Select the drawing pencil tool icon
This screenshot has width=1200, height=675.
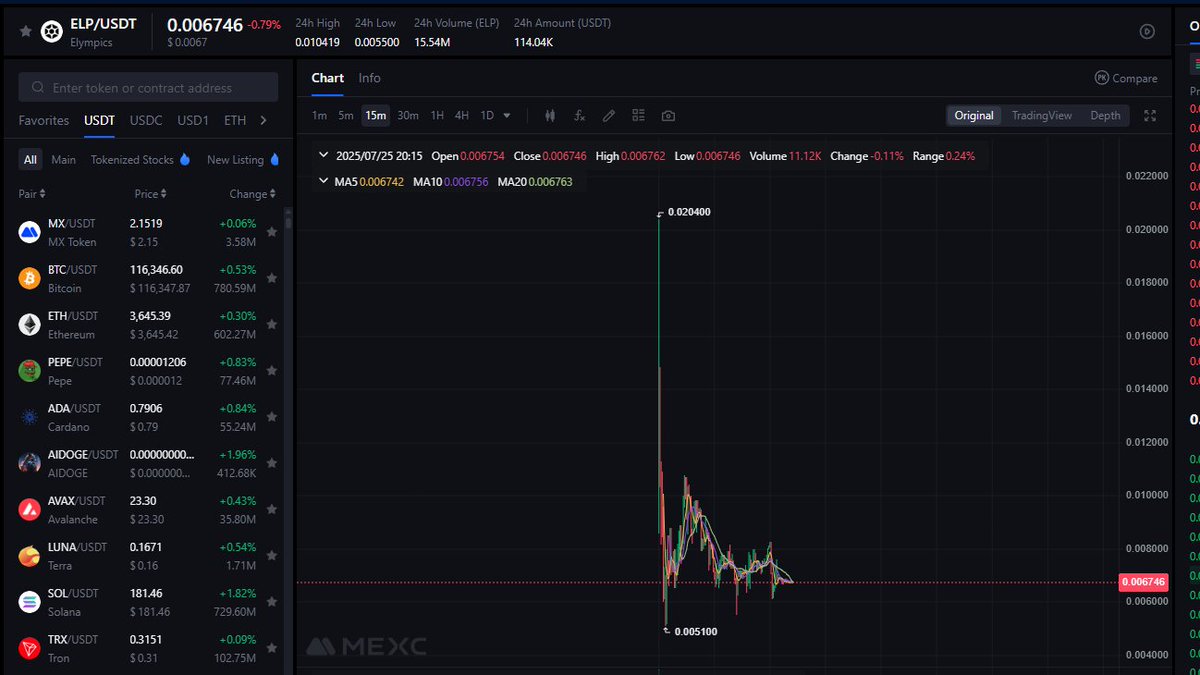[x=608, y=115]
